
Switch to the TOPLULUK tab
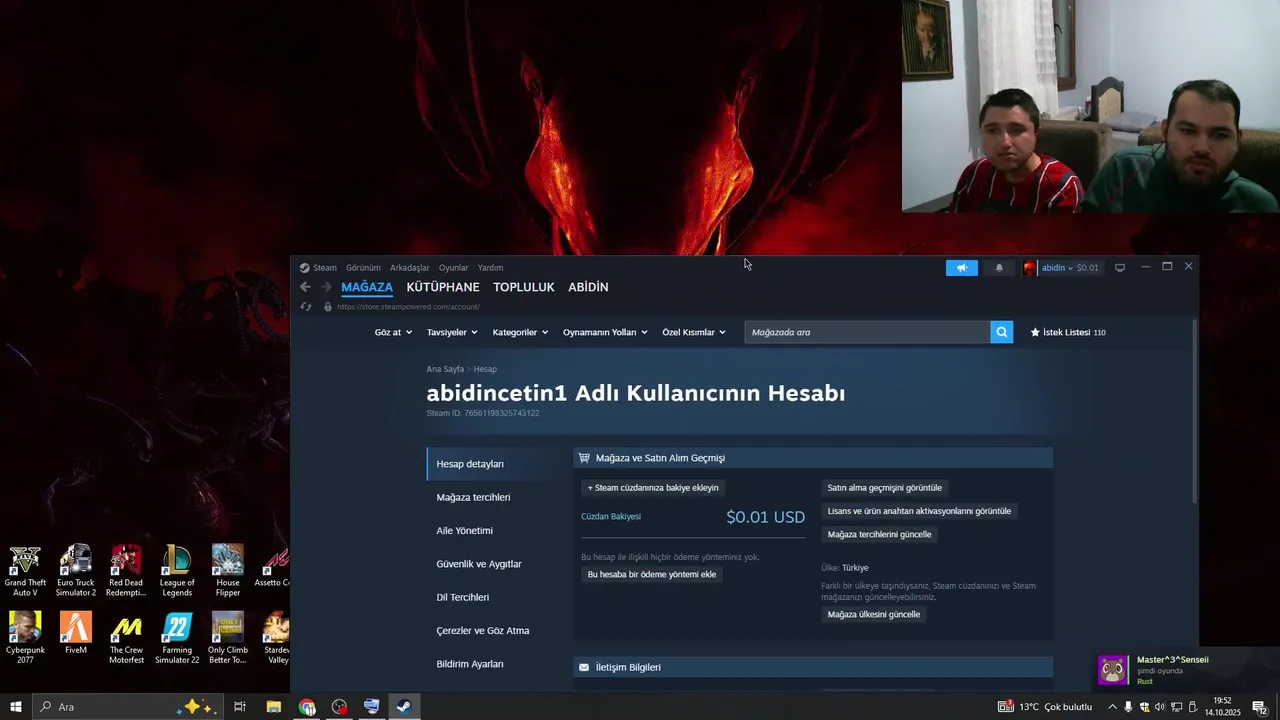pyautogui.click(x=523, y=287)
